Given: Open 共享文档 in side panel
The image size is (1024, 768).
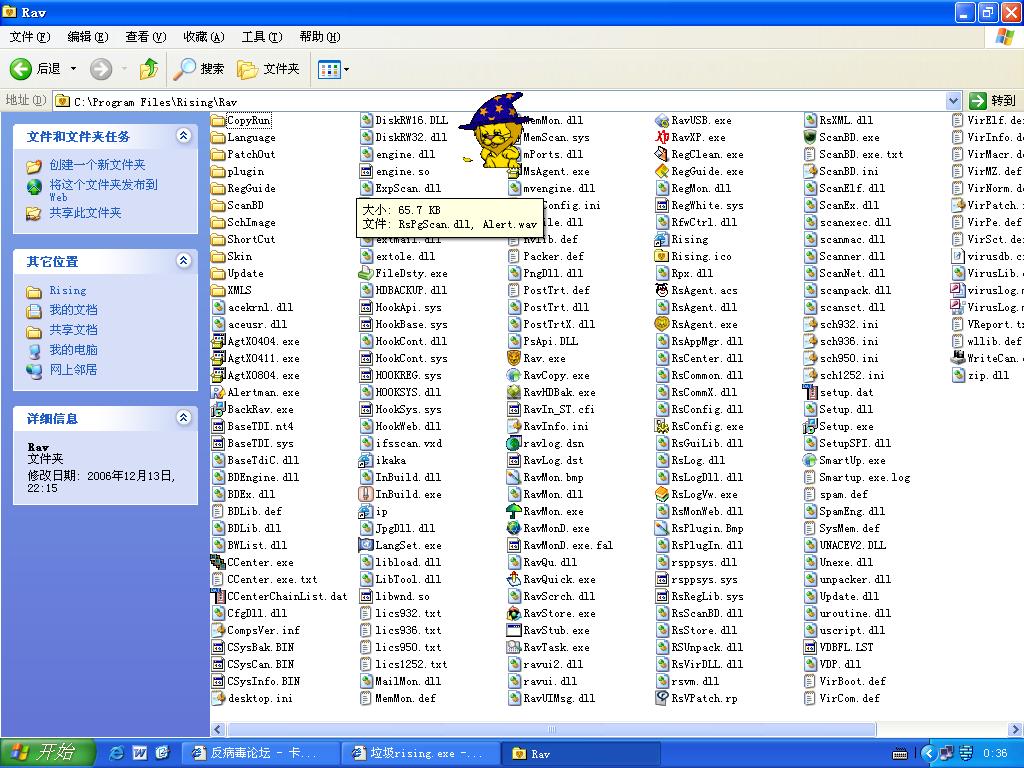Looking at the screenshot, I should [73, 330].
